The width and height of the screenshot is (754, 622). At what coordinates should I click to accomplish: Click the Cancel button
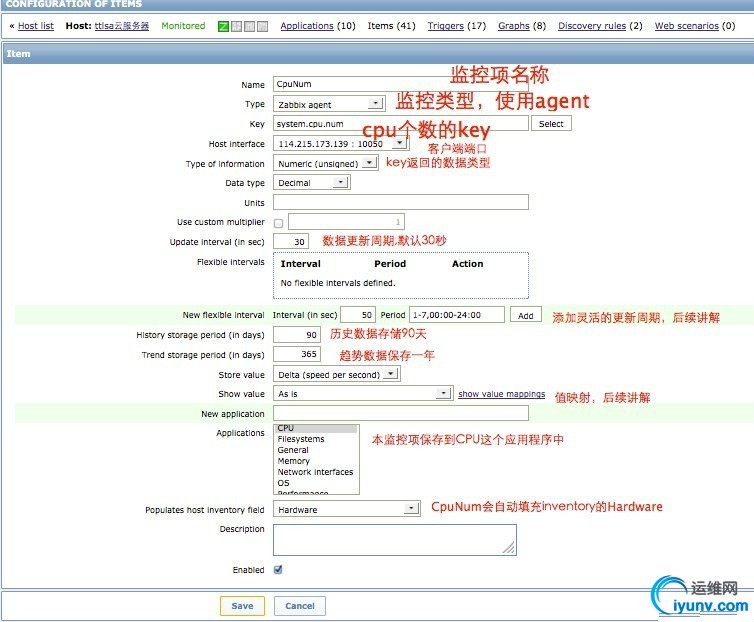pos(300,606)
